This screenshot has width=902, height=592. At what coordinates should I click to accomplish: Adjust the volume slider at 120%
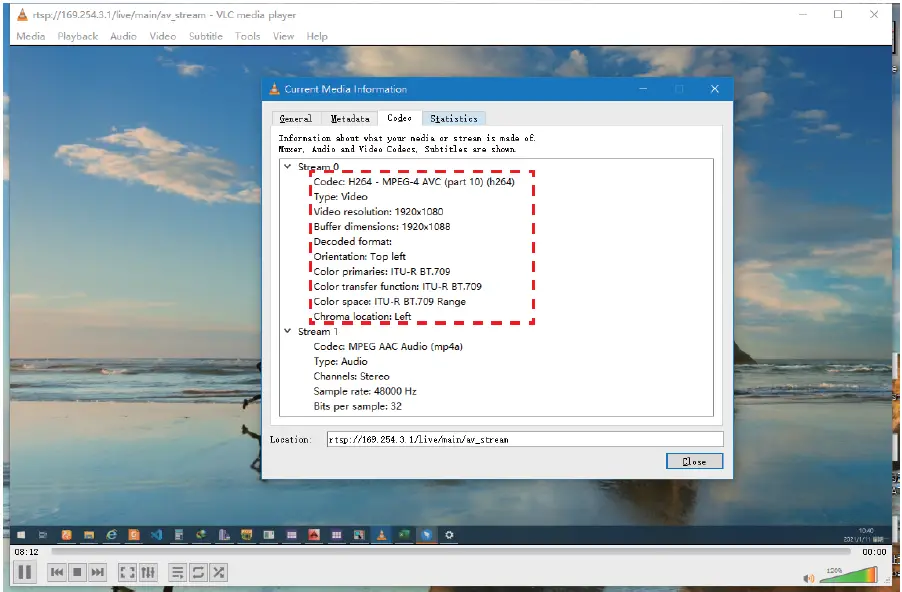click(849, 575)
